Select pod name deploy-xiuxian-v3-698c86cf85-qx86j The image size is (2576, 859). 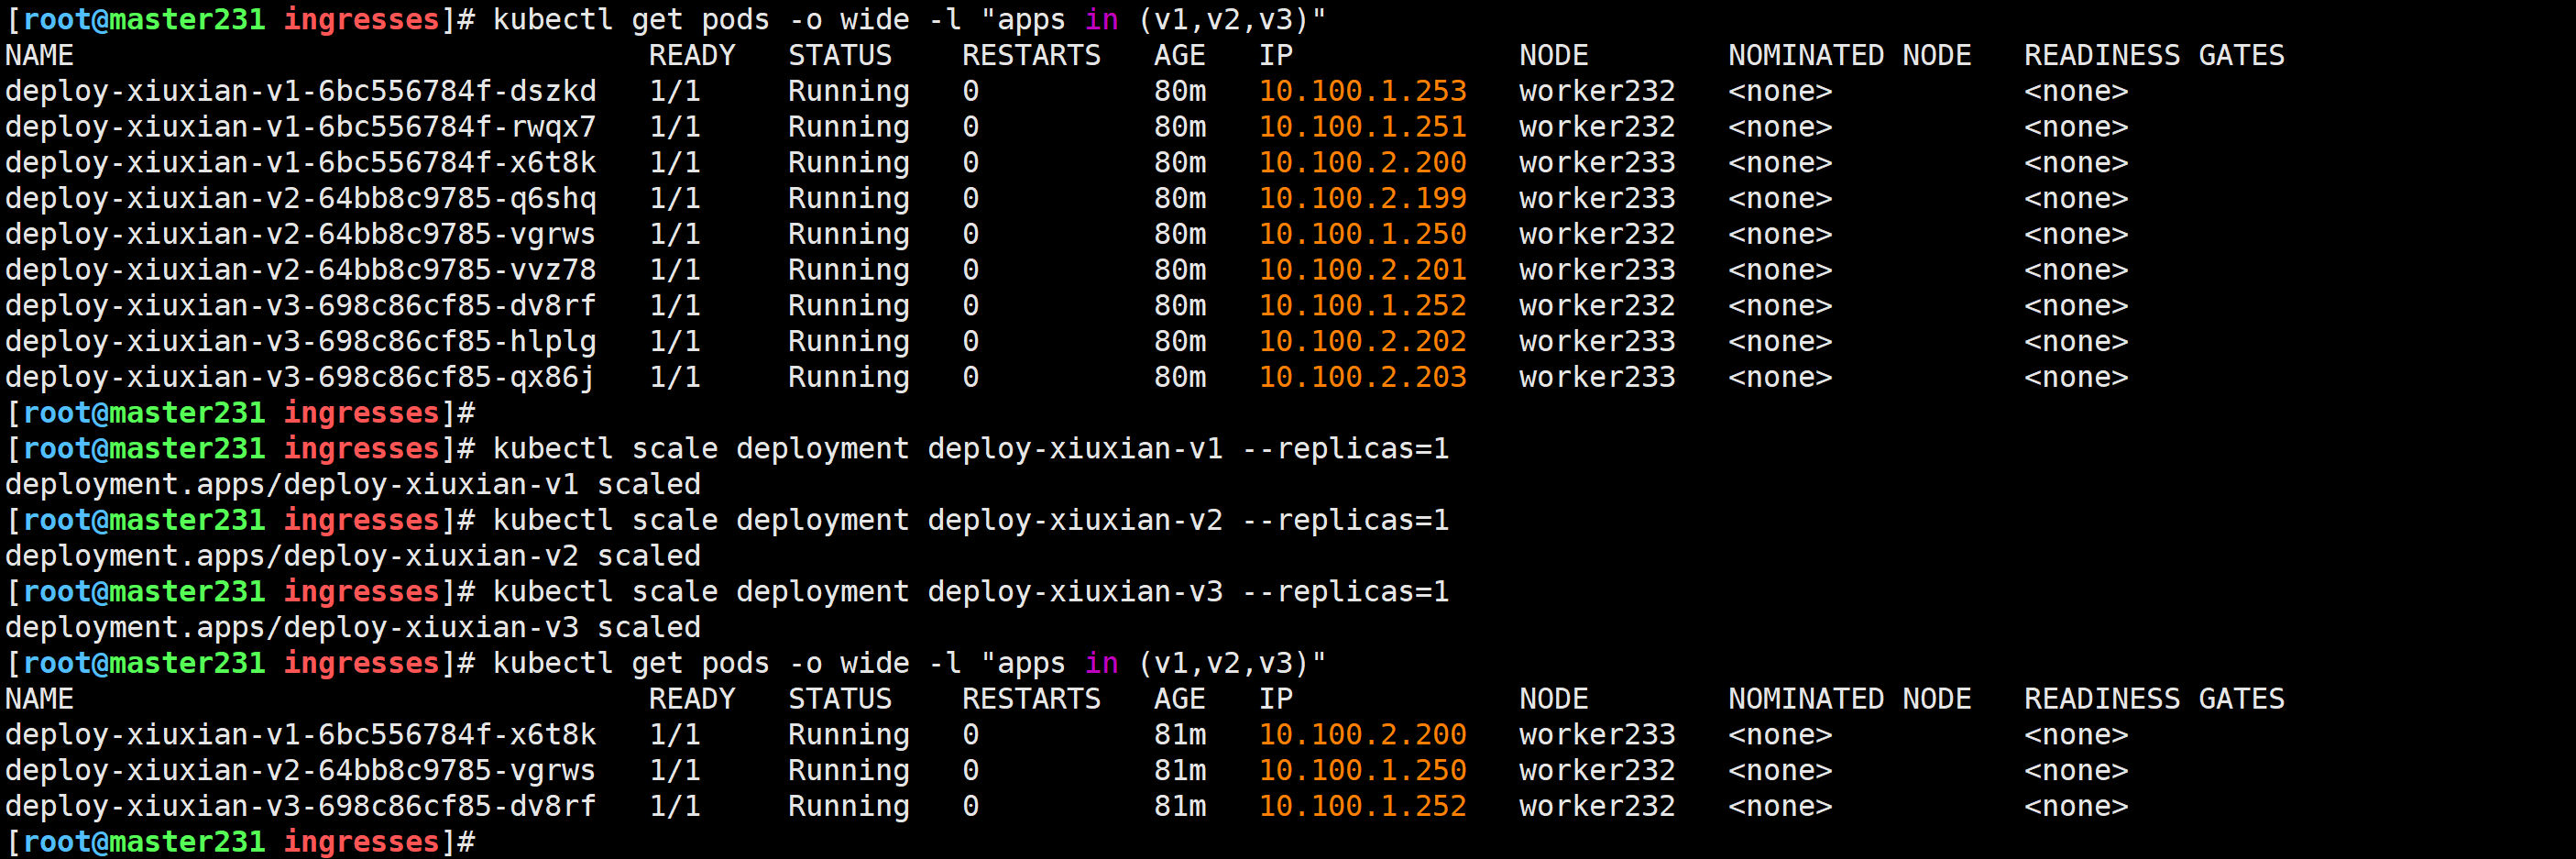click(300, 377)
